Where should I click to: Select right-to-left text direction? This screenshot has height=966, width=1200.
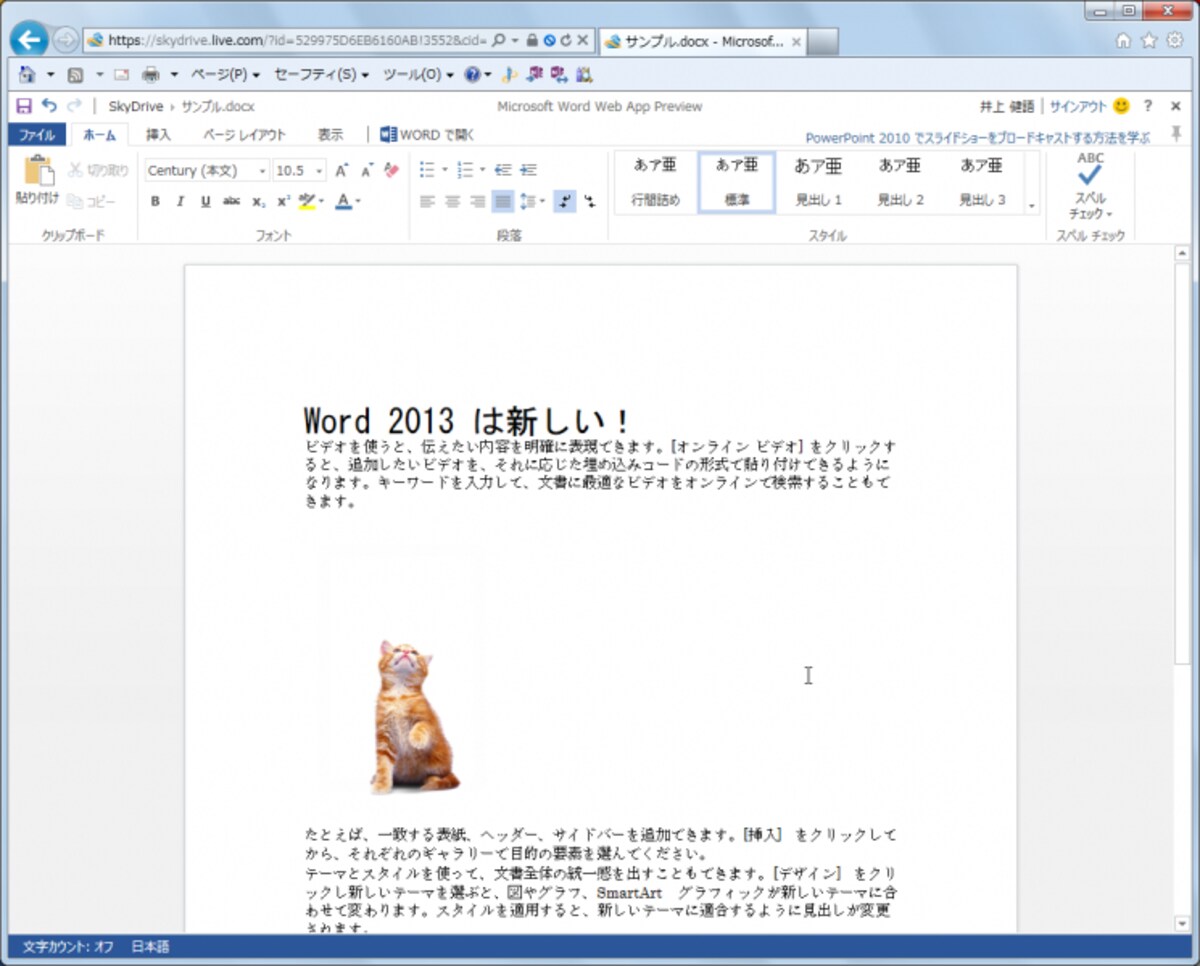(590, 201)
